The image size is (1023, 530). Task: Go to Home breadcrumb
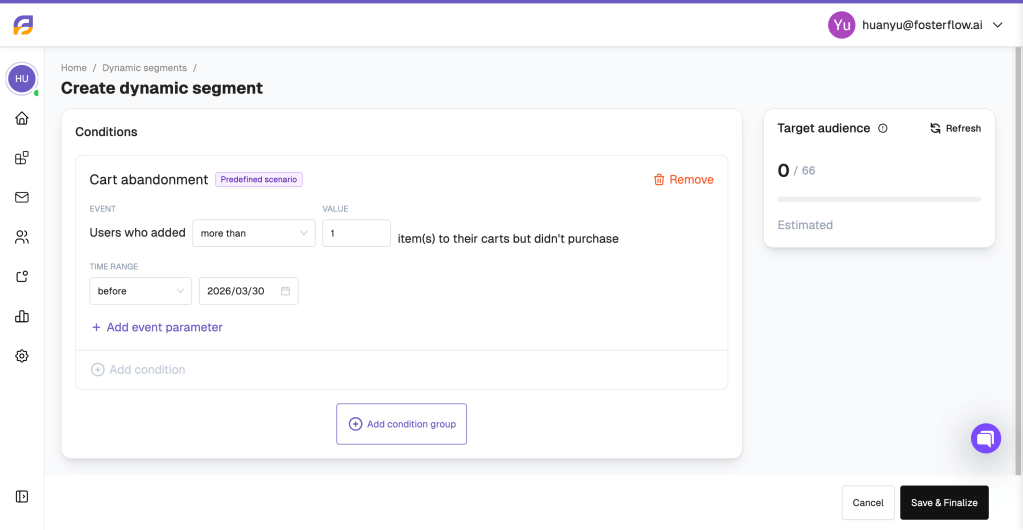74,68
